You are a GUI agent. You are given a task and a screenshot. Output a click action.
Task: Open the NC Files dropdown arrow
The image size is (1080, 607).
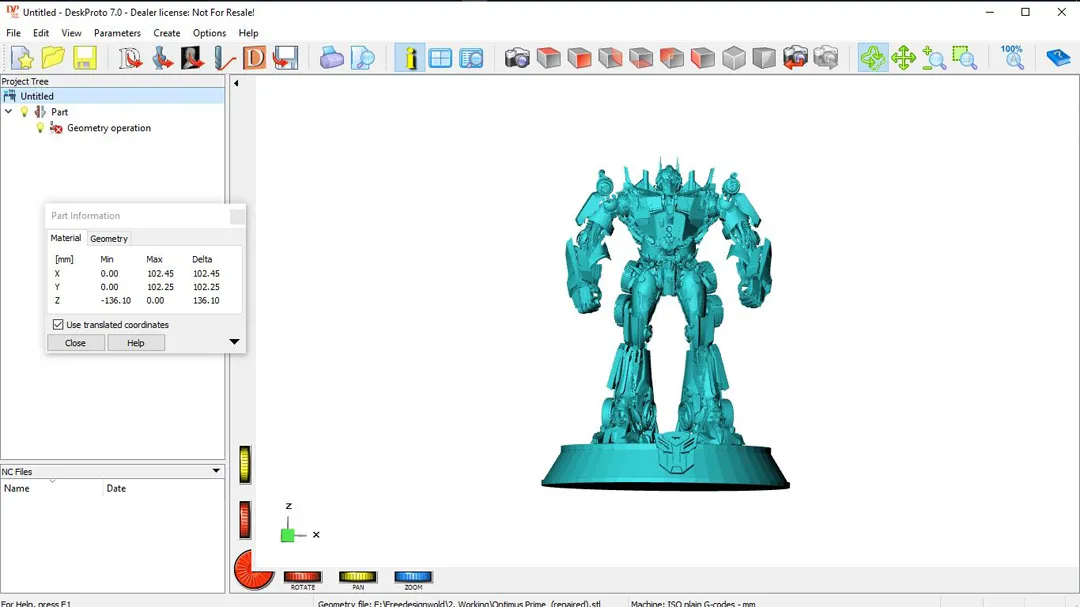pyautogui.click(x=216, y=471)
